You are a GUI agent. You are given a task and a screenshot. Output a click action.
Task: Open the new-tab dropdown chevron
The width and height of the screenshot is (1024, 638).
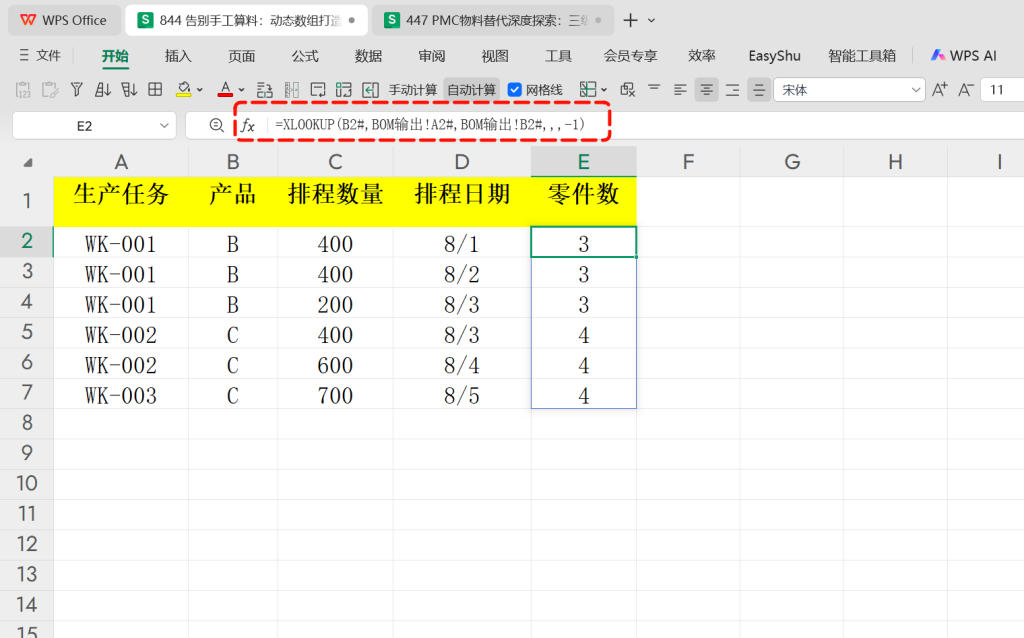(x=652, y=21)
